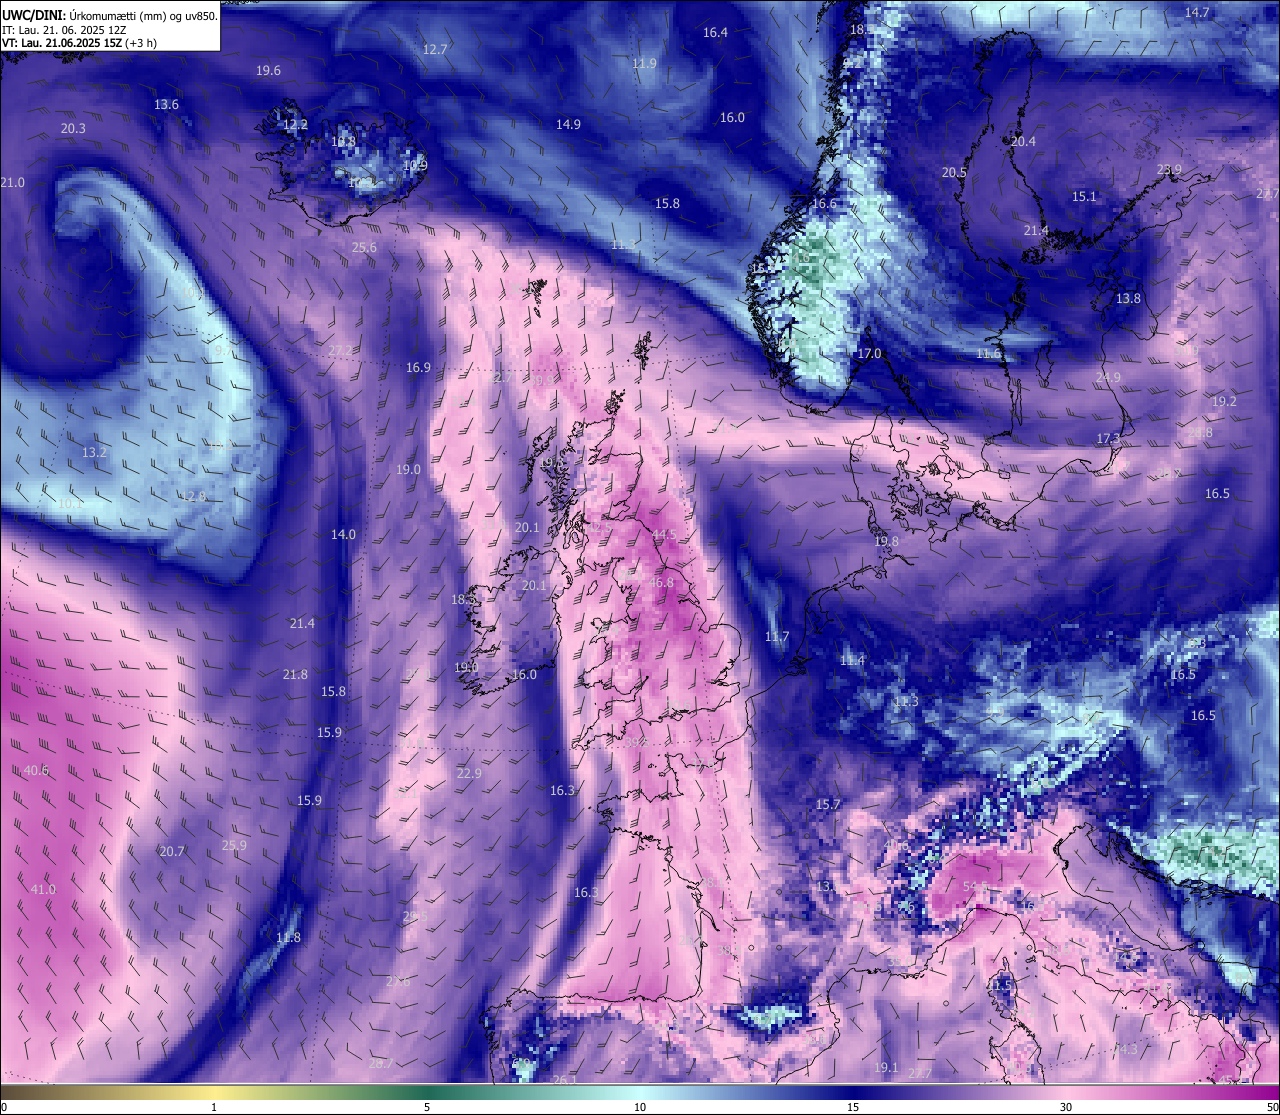Click the 19.2 value label

(x=1224, y=401)
